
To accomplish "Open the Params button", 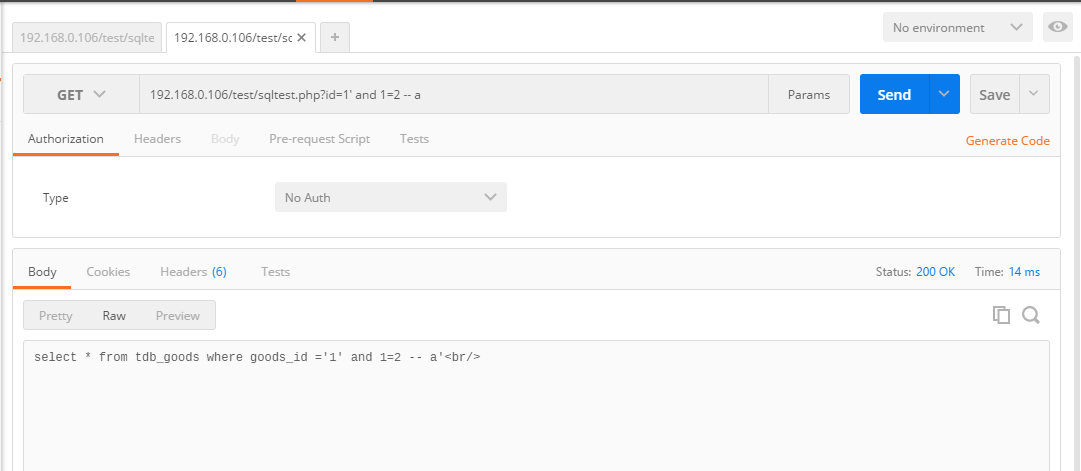I will (809, 94).
